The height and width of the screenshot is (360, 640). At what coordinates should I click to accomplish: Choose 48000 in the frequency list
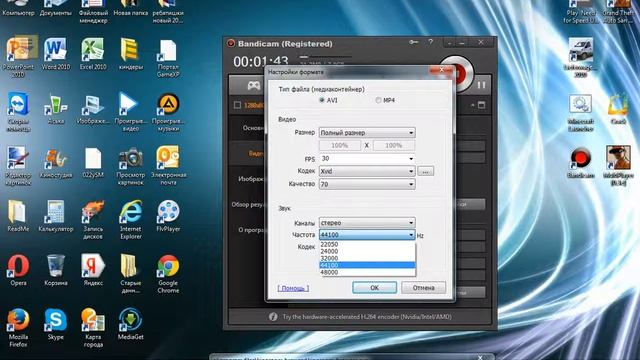pos(367,272)
